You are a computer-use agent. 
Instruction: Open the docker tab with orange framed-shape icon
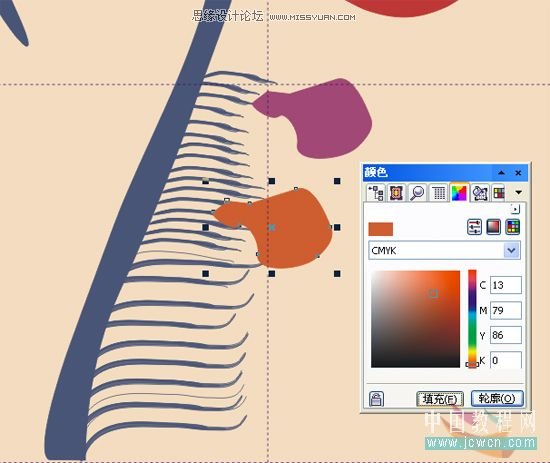396,193
